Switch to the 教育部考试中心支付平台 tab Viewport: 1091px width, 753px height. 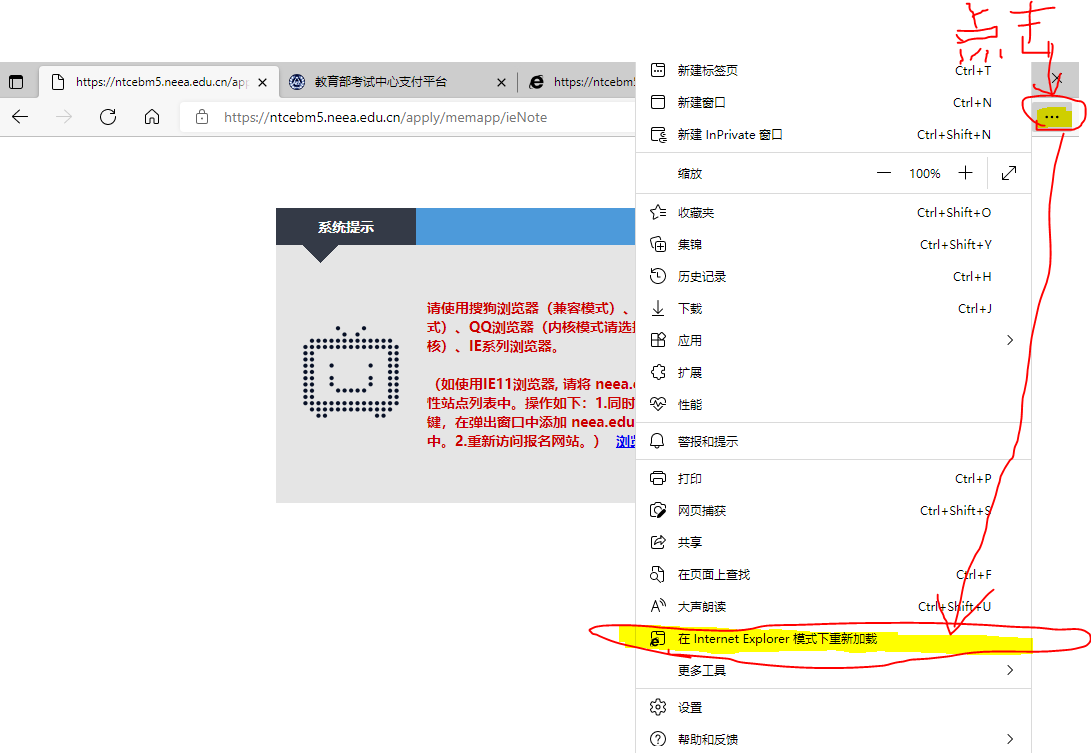[x=398, y=82]
